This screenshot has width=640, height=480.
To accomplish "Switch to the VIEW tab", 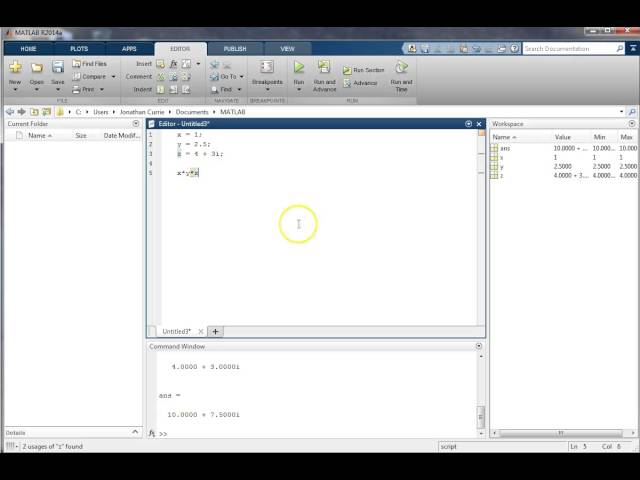I will [287, 49].
